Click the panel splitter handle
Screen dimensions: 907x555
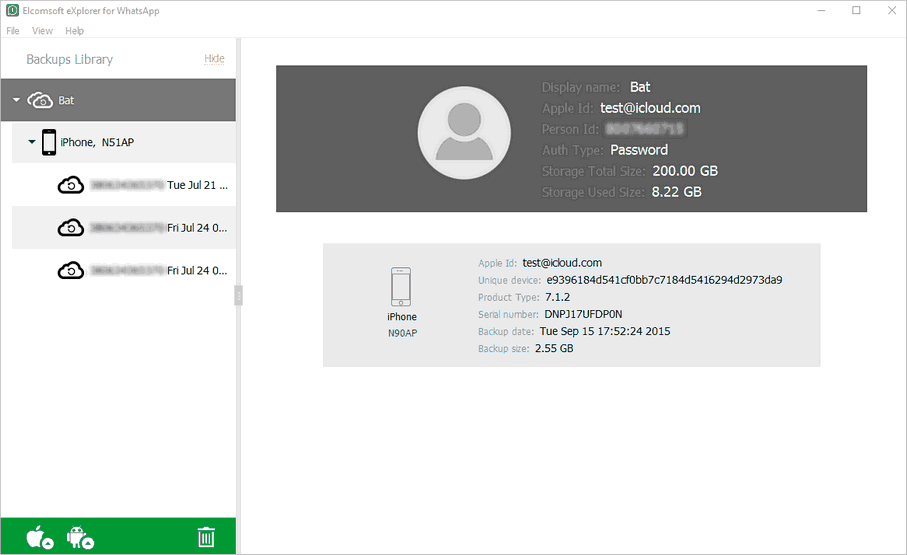click(x=238, y=296)
